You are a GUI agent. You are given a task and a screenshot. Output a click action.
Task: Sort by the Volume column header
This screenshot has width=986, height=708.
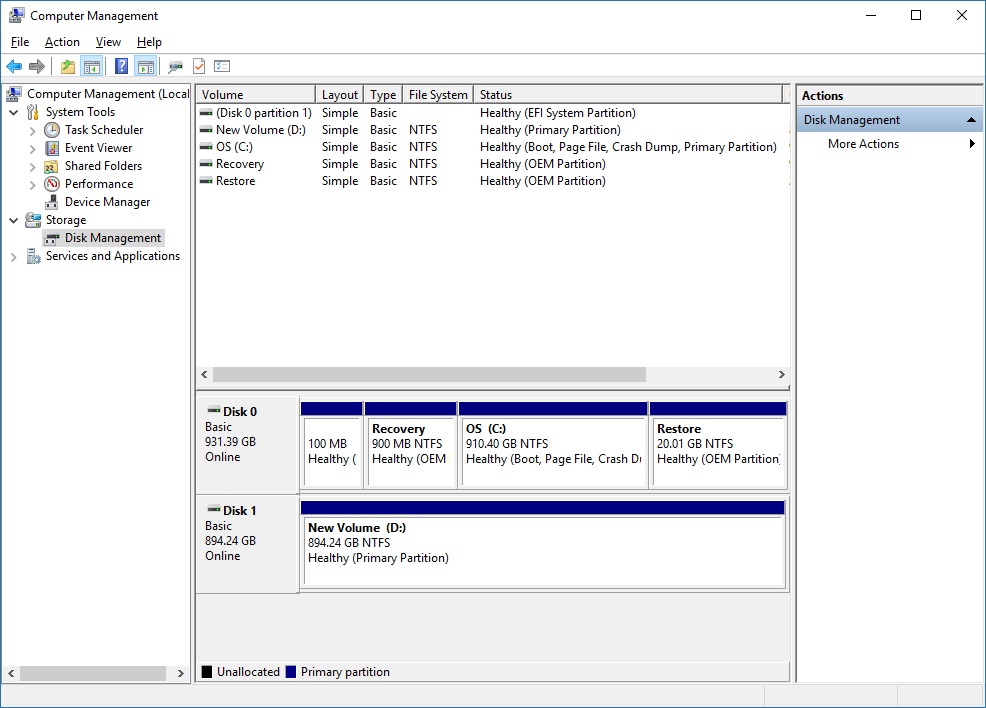click(x=255, y=94)
